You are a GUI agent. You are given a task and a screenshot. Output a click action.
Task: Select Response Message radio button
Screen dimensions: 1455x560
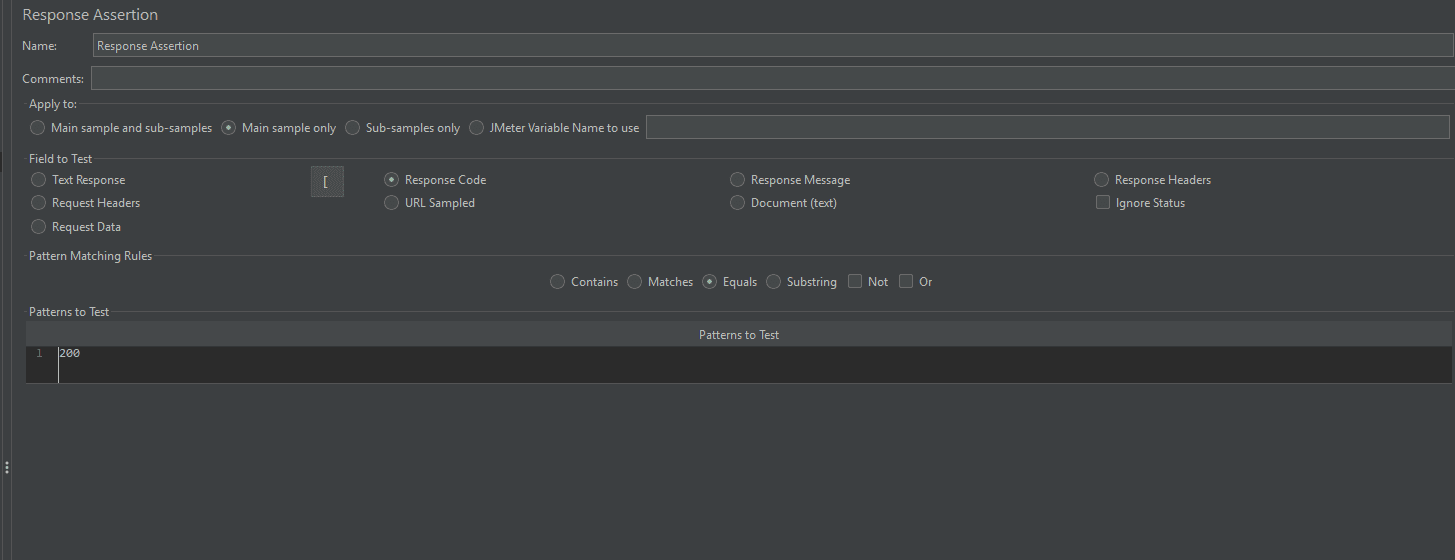click(738, 180)
